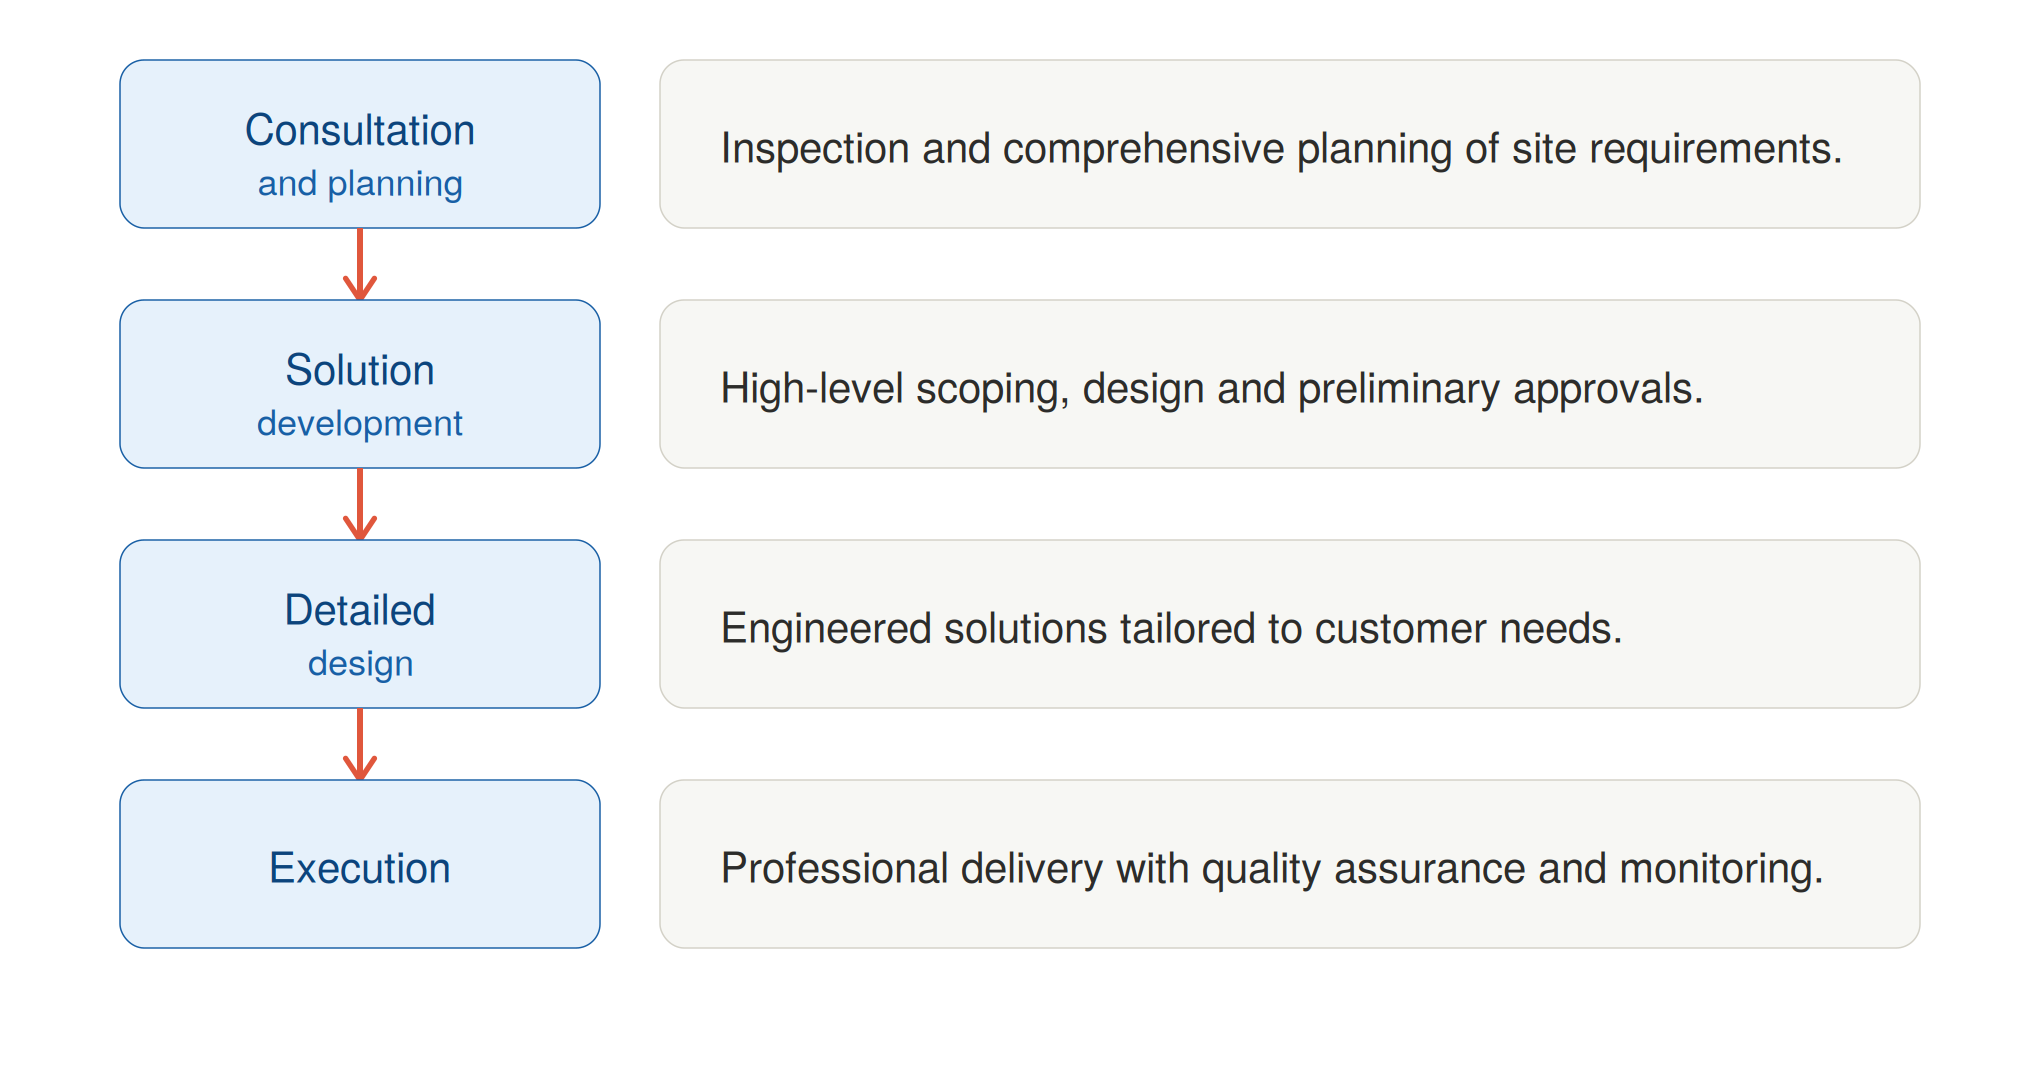Click the word Solution heading
This screenshot has width=2040, height=1080.
coord(360,370)
